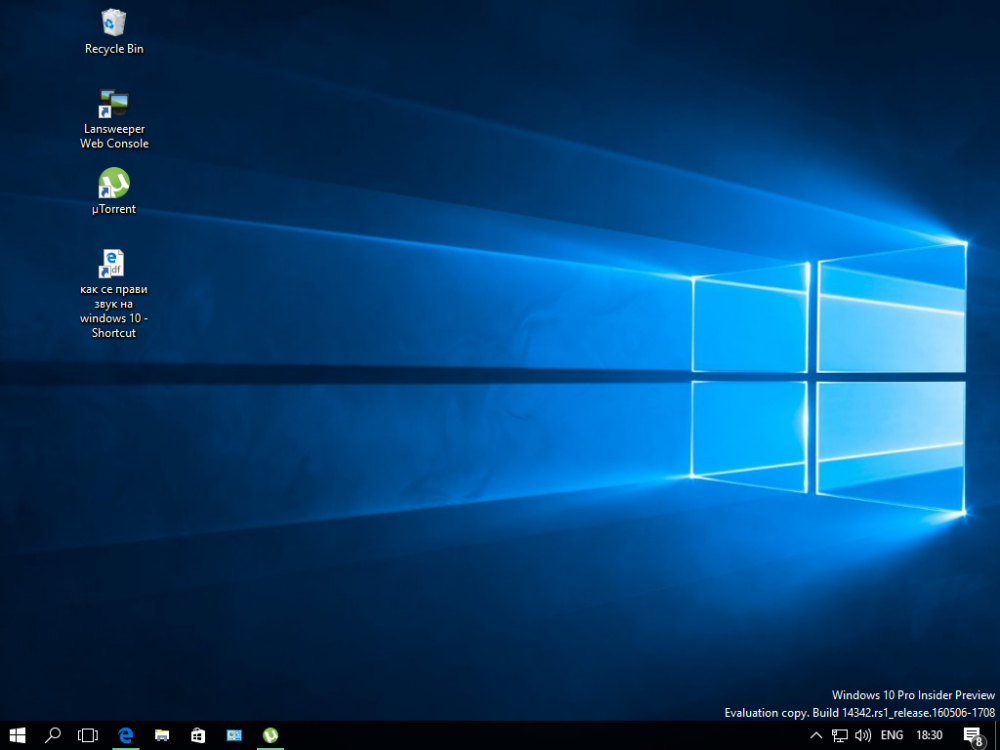This screenshot has width=1000, height=750.
Task: Open File Explorer from the taskbar
Action: click(162, 735)
